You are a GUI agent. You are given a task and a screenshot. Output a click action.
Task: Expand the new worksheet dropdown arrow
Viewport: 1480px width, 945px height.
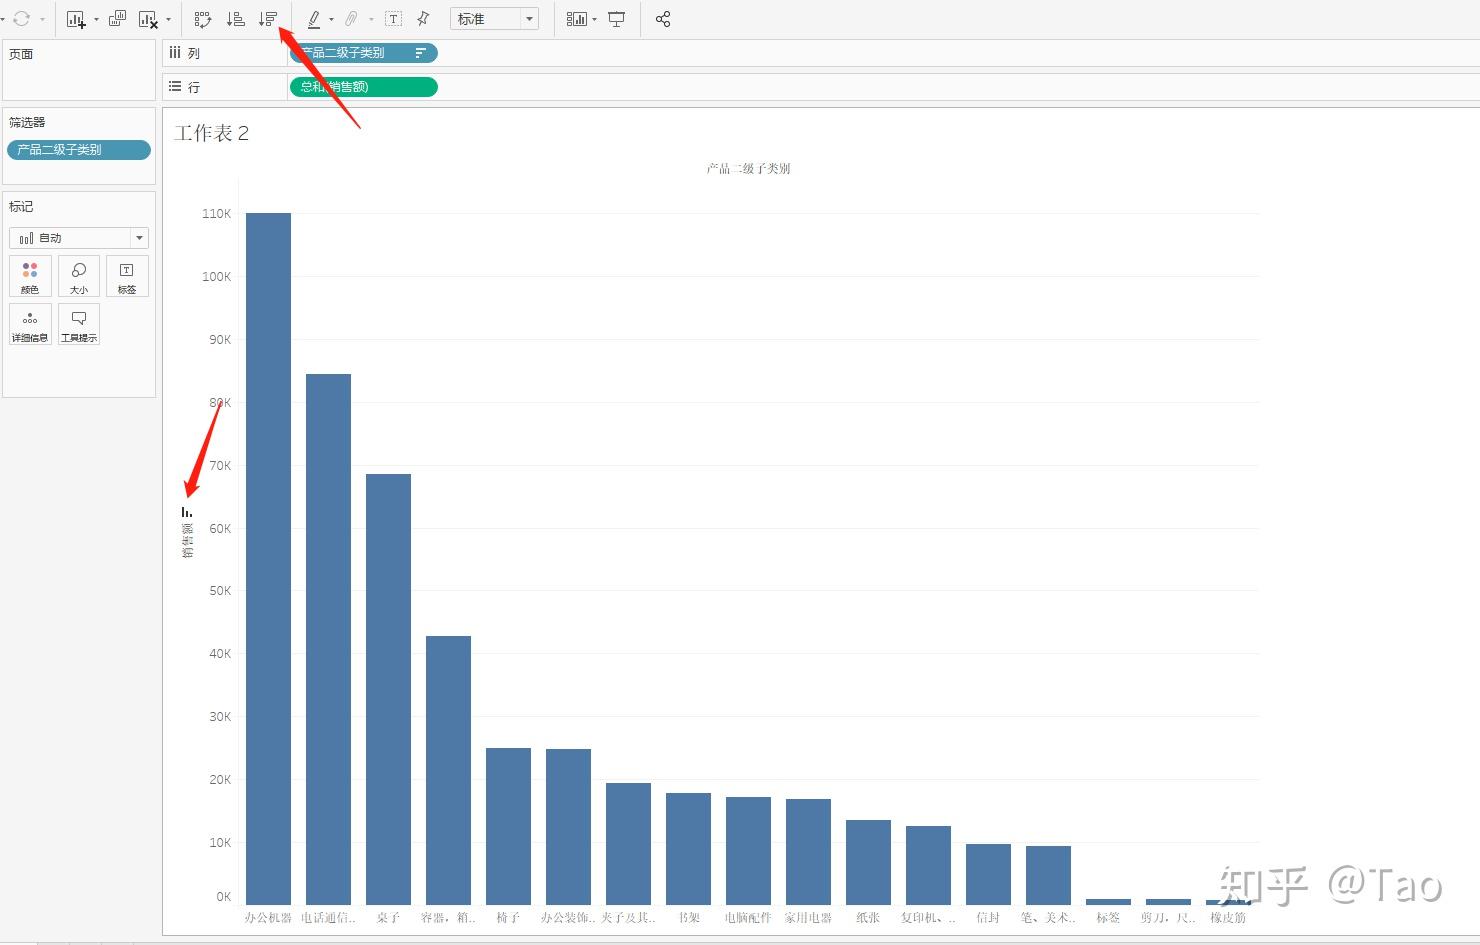click(x=96, y=19)
